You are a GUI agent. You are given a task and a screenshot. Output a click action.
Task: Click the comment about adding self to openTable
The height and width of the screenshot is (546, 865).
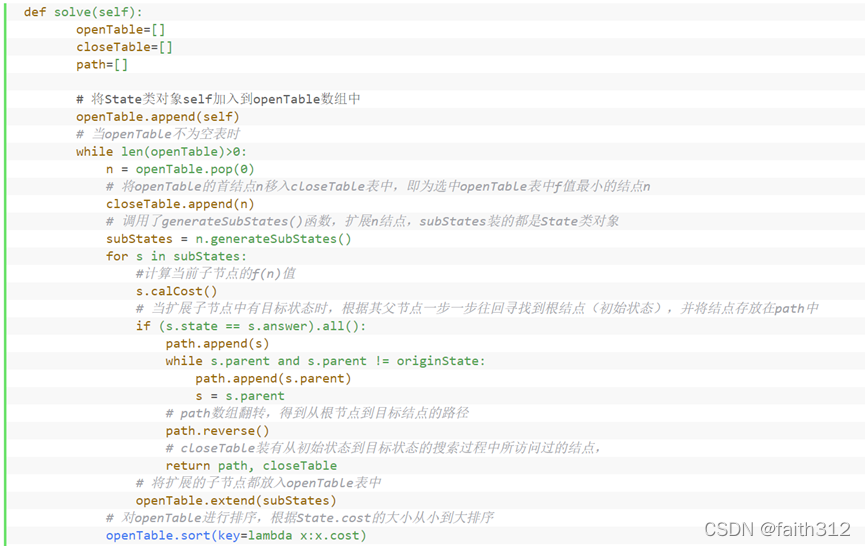coord(218,99)
